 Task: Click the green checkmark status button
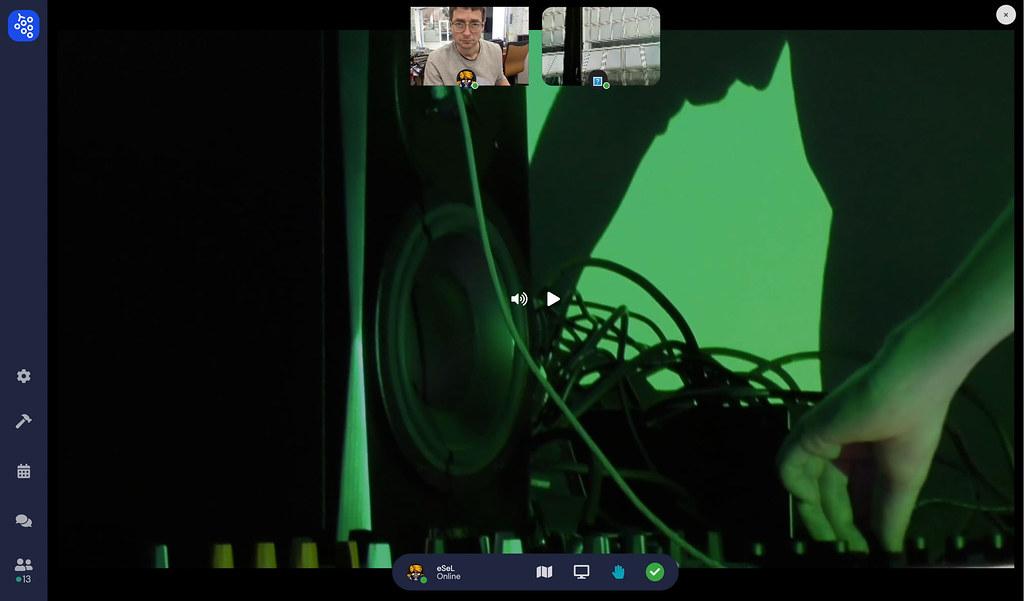(654, 572)
